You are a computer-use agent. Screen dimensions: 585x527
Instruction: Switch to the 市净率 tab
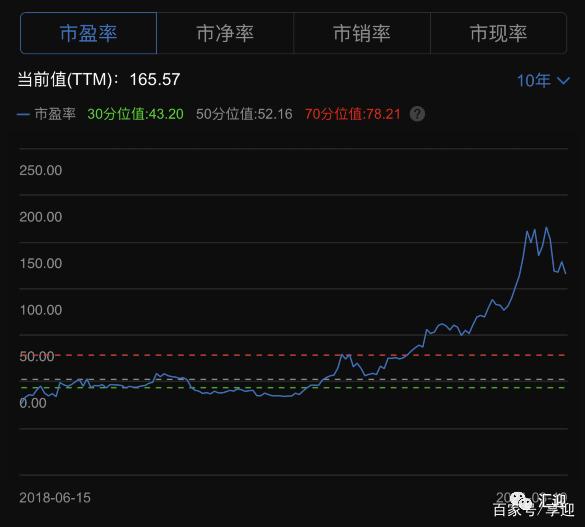225,33
